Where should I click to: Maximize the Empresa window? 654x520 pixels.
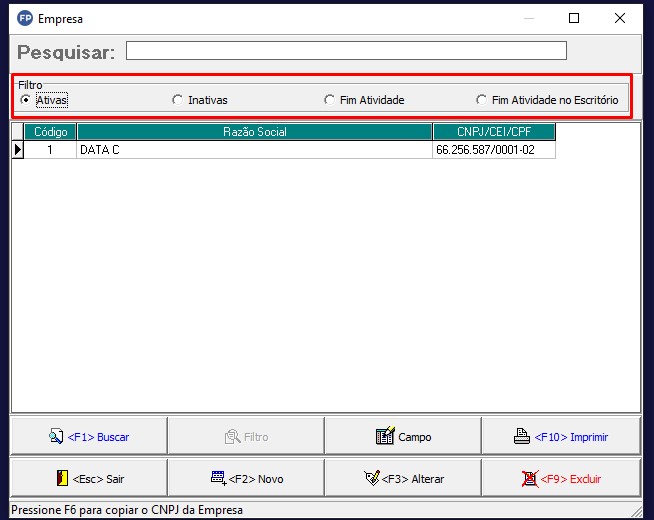point(574,18)
